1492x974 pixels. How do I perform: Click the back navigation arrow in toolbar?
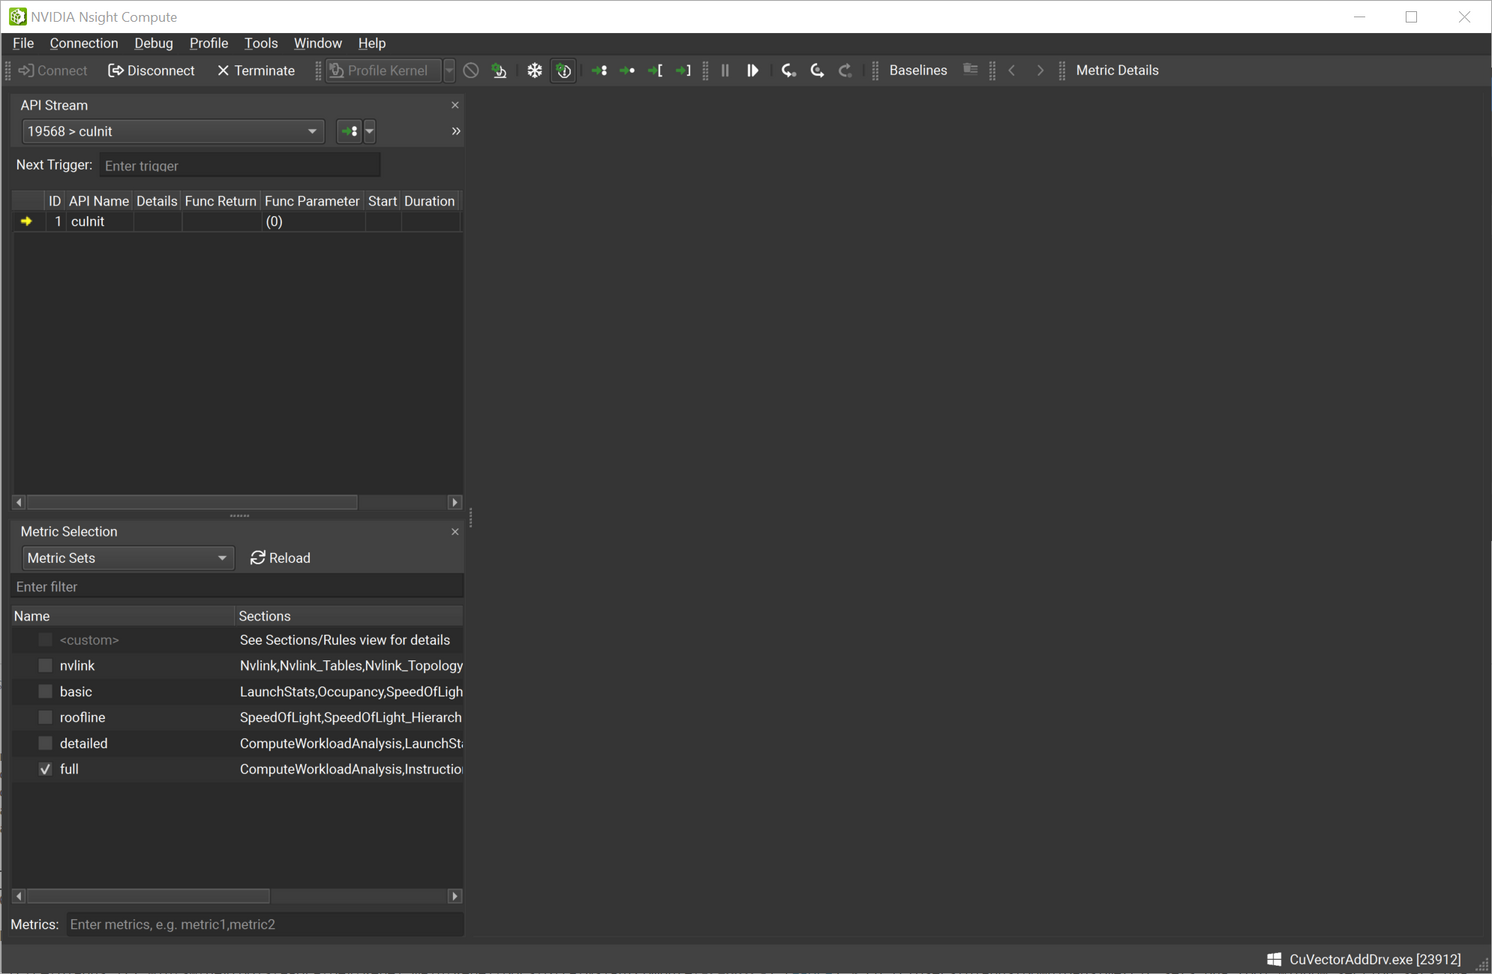[x=1012, y=70]
